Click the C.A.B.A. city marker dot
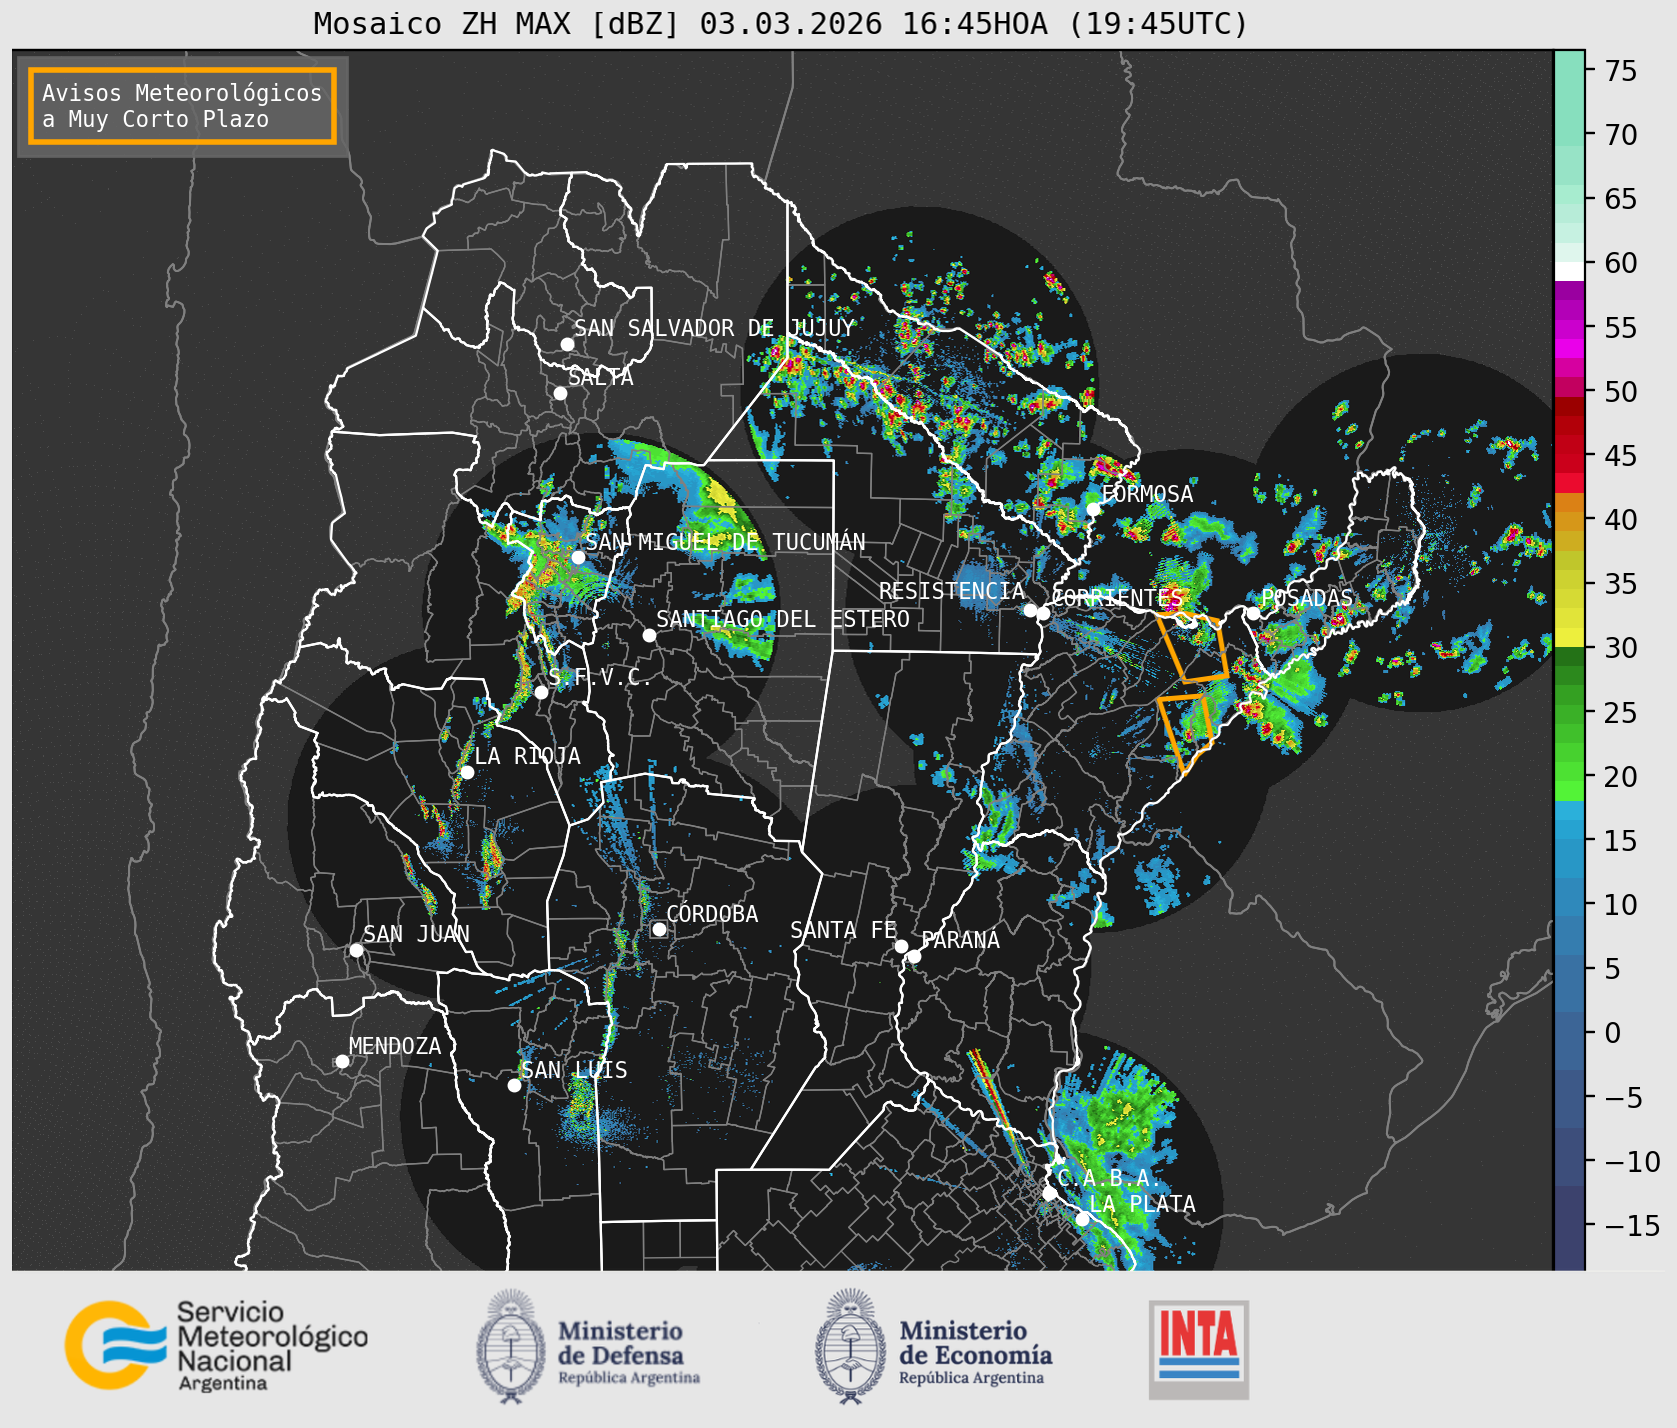 pyautogui.click(x=1049, y=1193)
